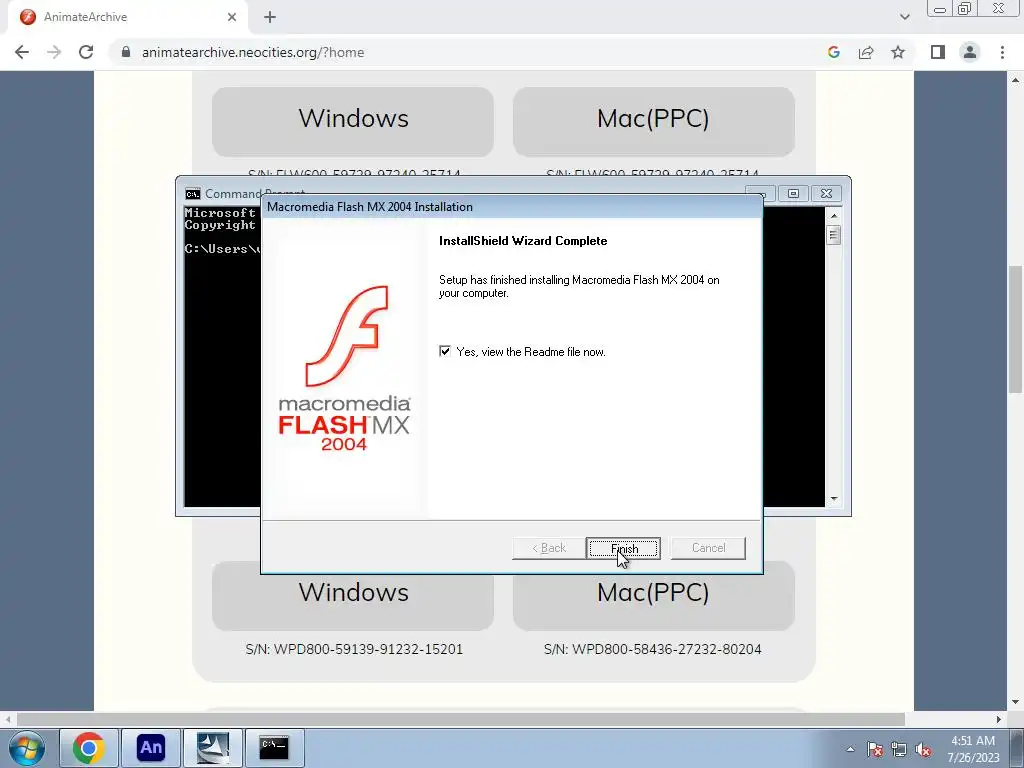
Task: Maximize the Command Prompt window
Action: [x=793, y=193]
